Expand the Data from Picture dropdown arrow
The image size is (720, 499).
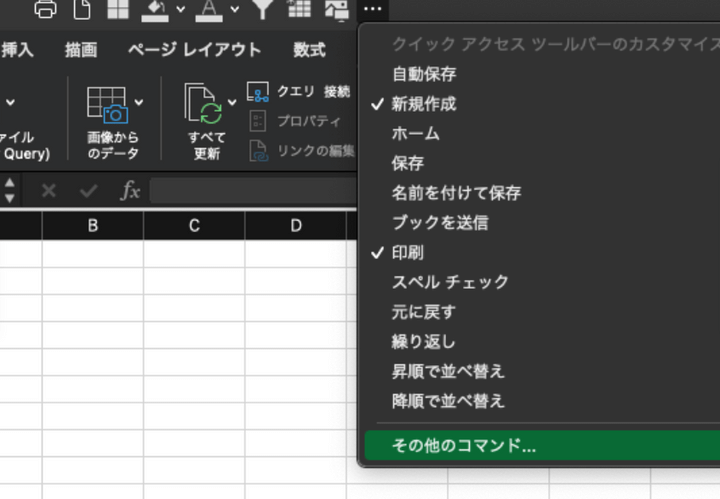coord(139,102)
